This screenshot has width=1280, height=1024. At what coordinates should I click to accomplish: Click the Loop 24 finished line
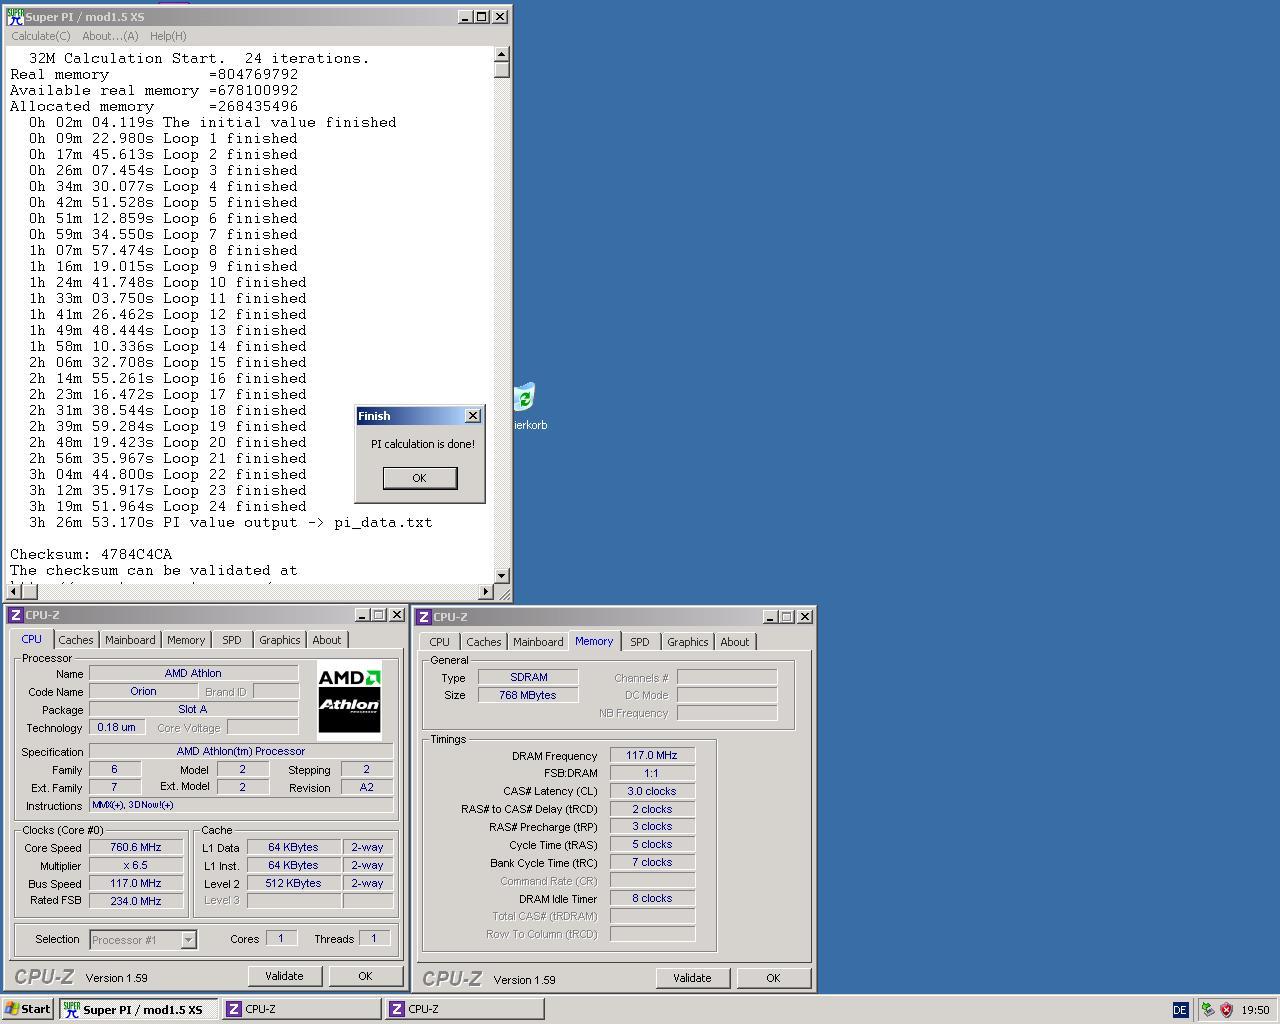[x=168, y=506]
